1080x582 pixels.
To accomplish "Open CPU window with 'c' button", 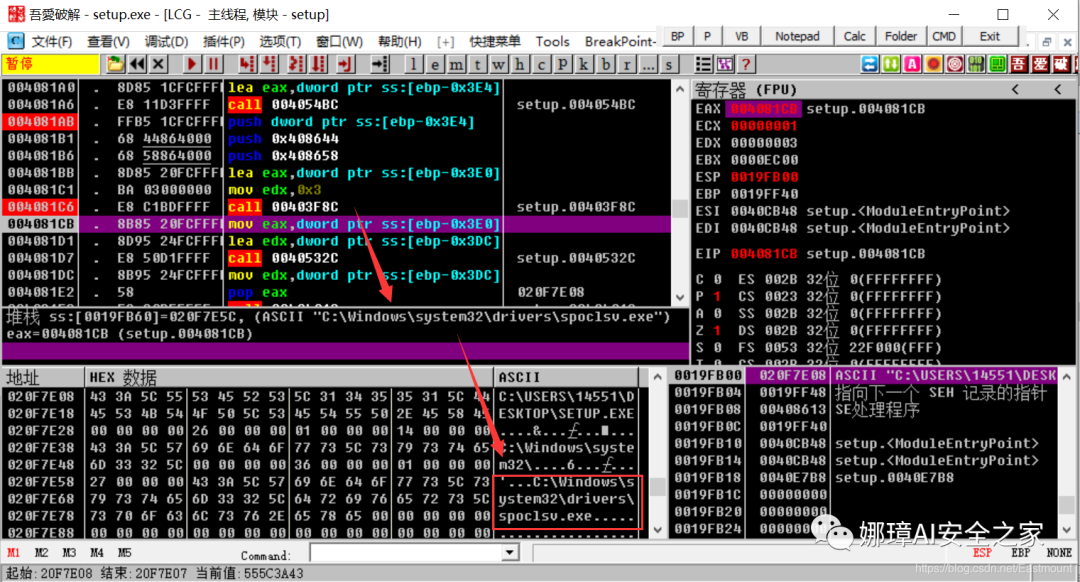I will 541,64.
